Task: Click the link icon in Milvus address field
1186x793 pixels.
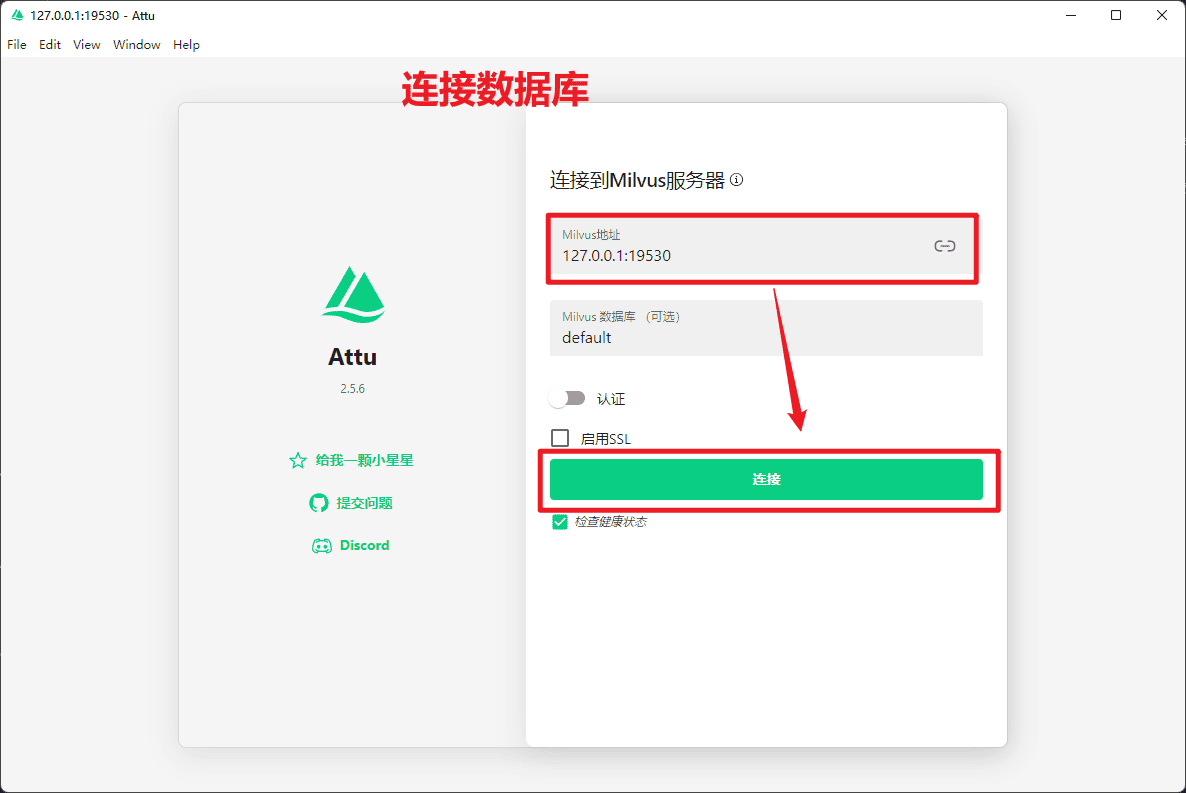Action: tap(944, 246)
